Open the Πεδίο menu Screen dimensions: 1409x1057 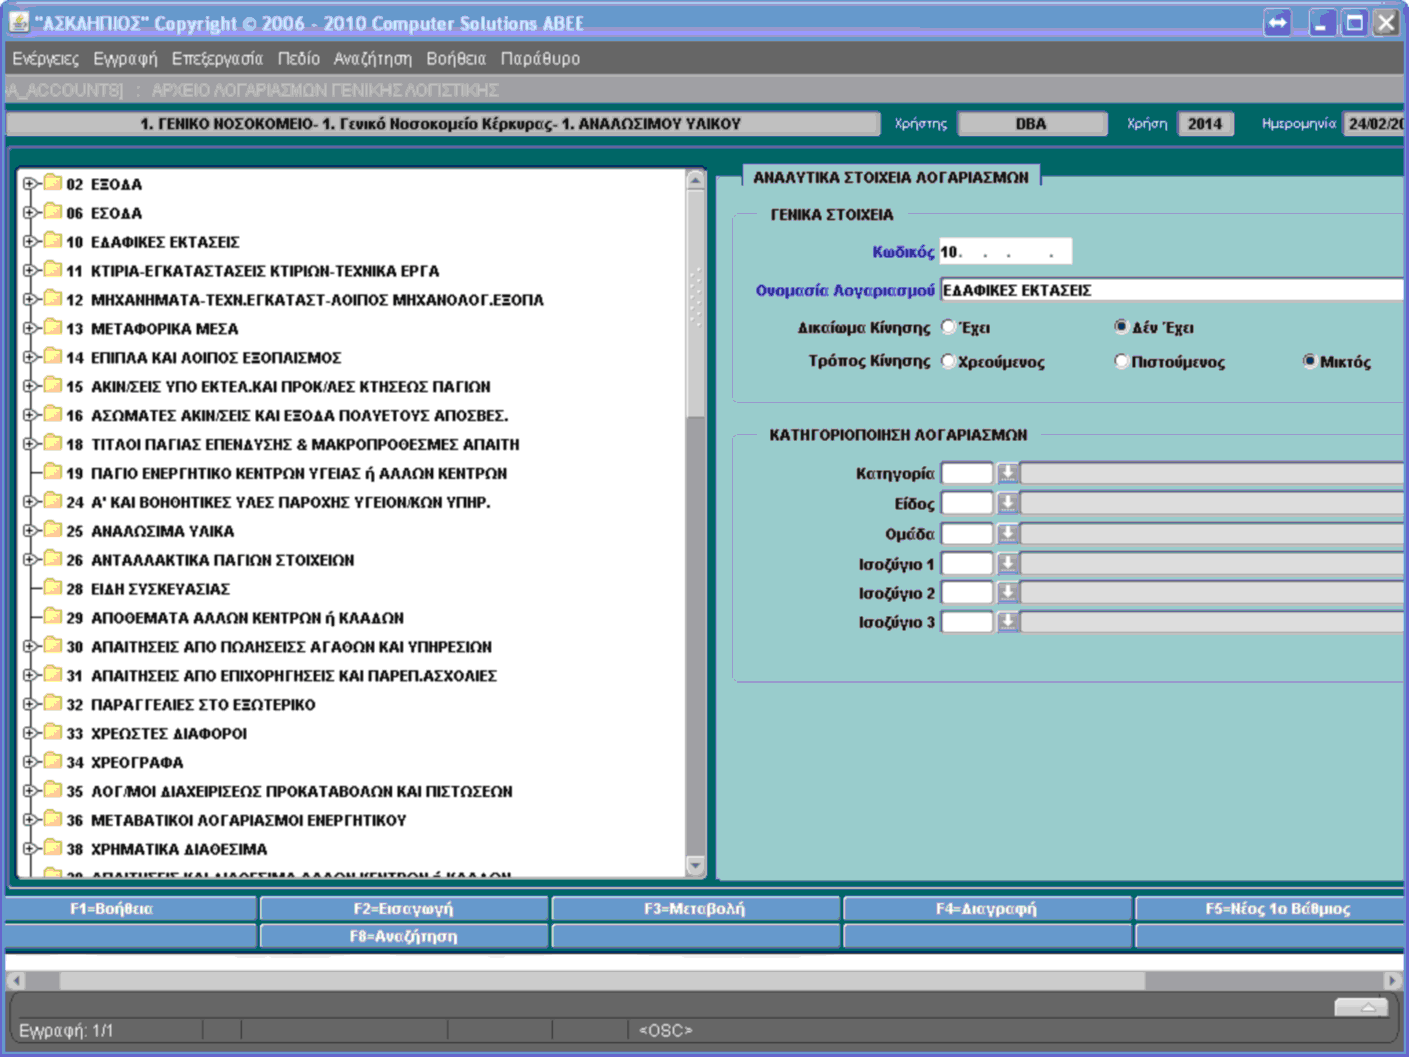tap(298, 59)
